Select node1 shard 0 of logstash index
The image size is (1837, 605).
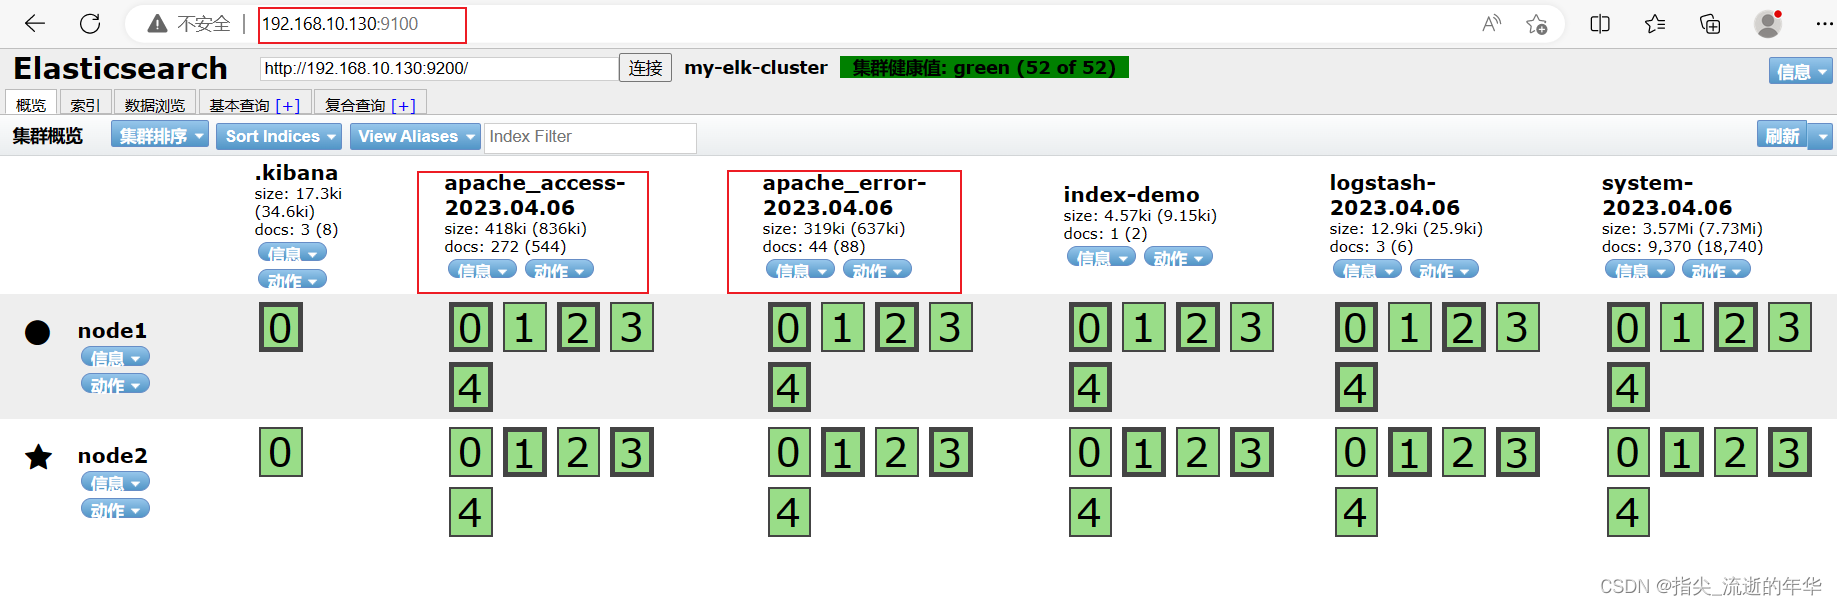pos(1356,328)
